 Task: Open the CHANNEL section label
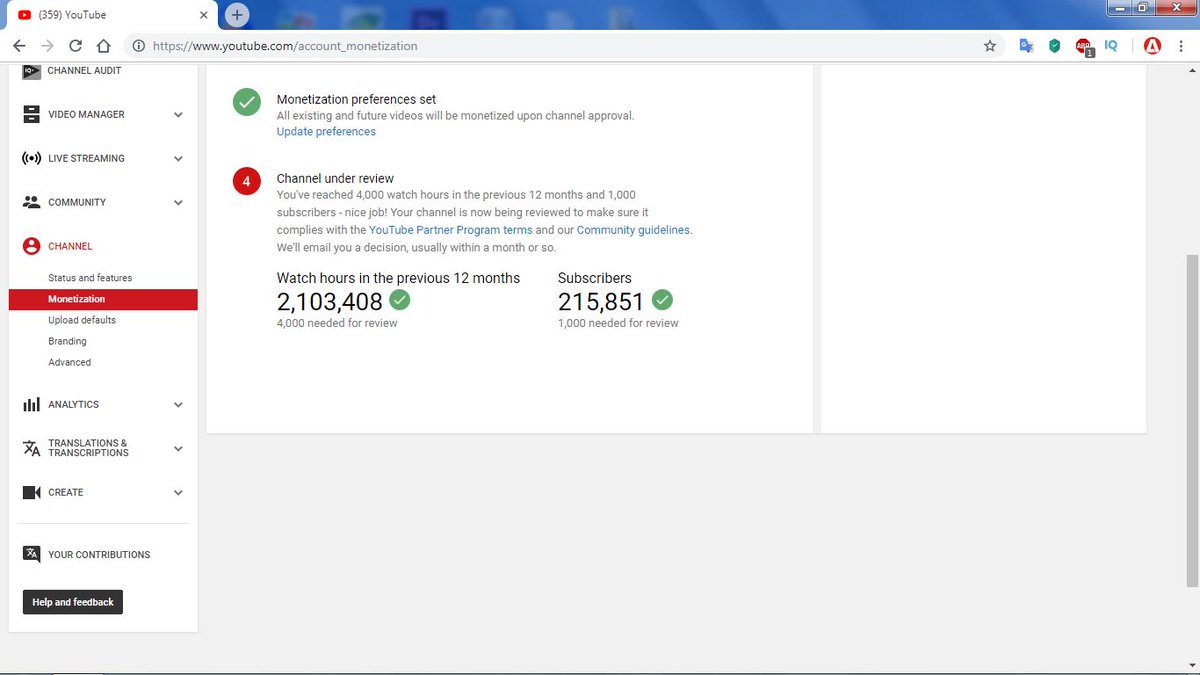click(70, 246)
